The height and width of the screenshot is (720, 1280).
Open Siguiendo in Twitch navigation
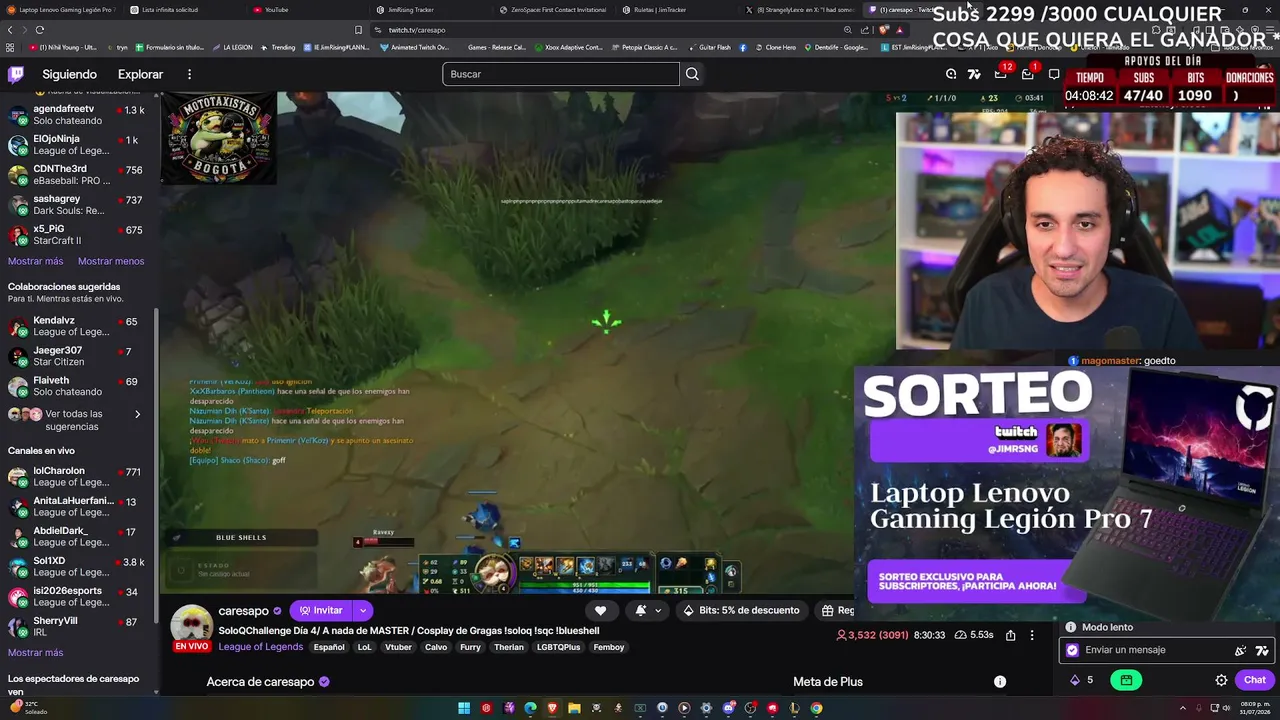[70, 74]
